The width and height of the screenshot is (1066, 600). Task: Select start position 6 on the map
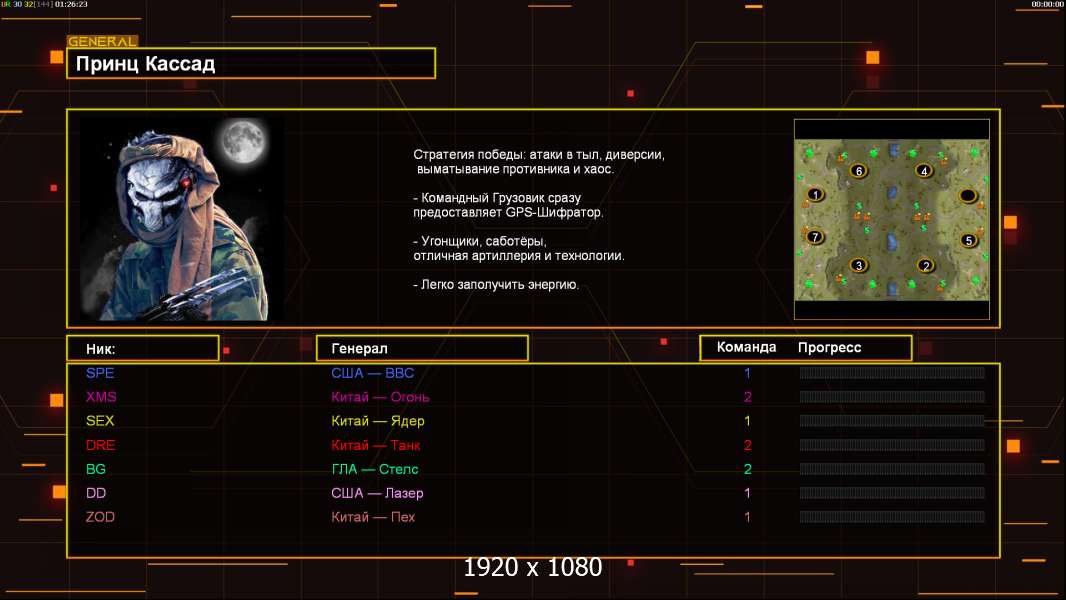click(859, 171)
